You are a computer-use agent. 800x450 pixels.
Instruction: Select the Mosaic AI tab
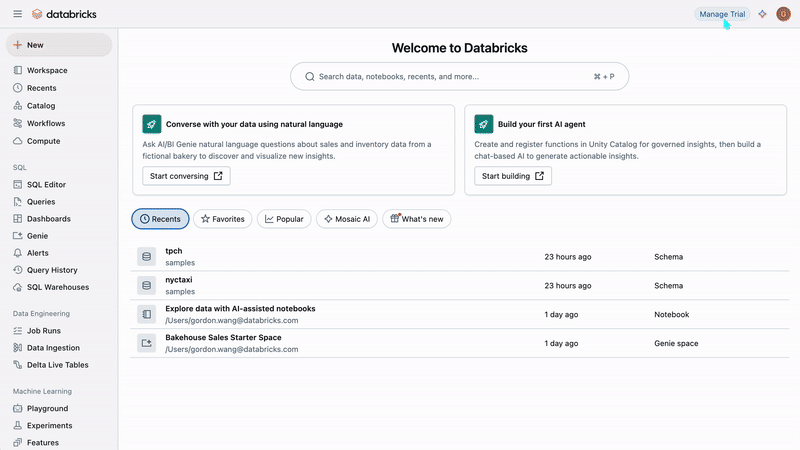(x=347, y=219)
